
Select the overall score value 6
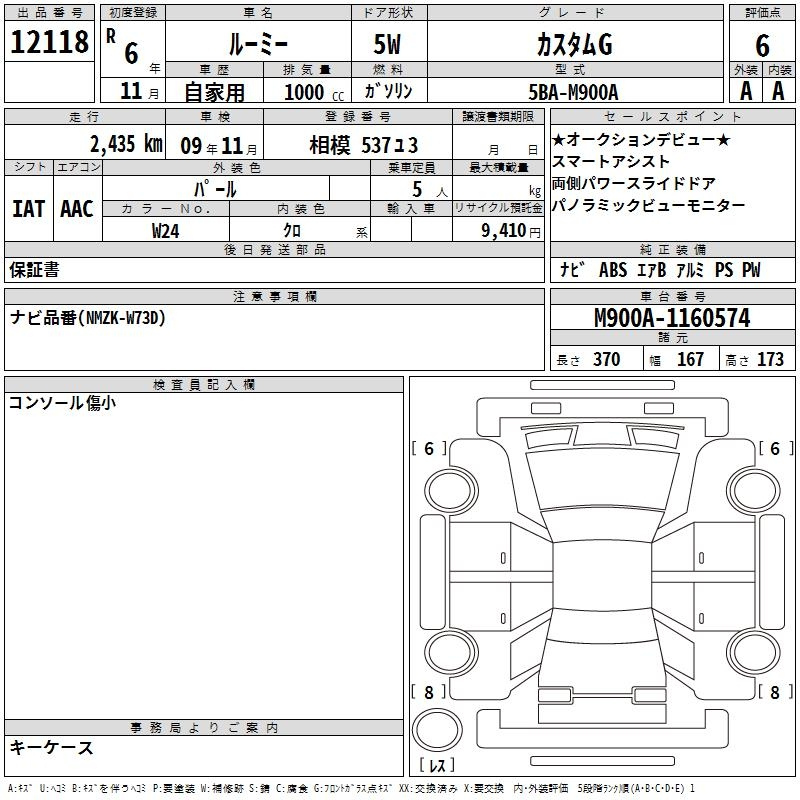762,45
